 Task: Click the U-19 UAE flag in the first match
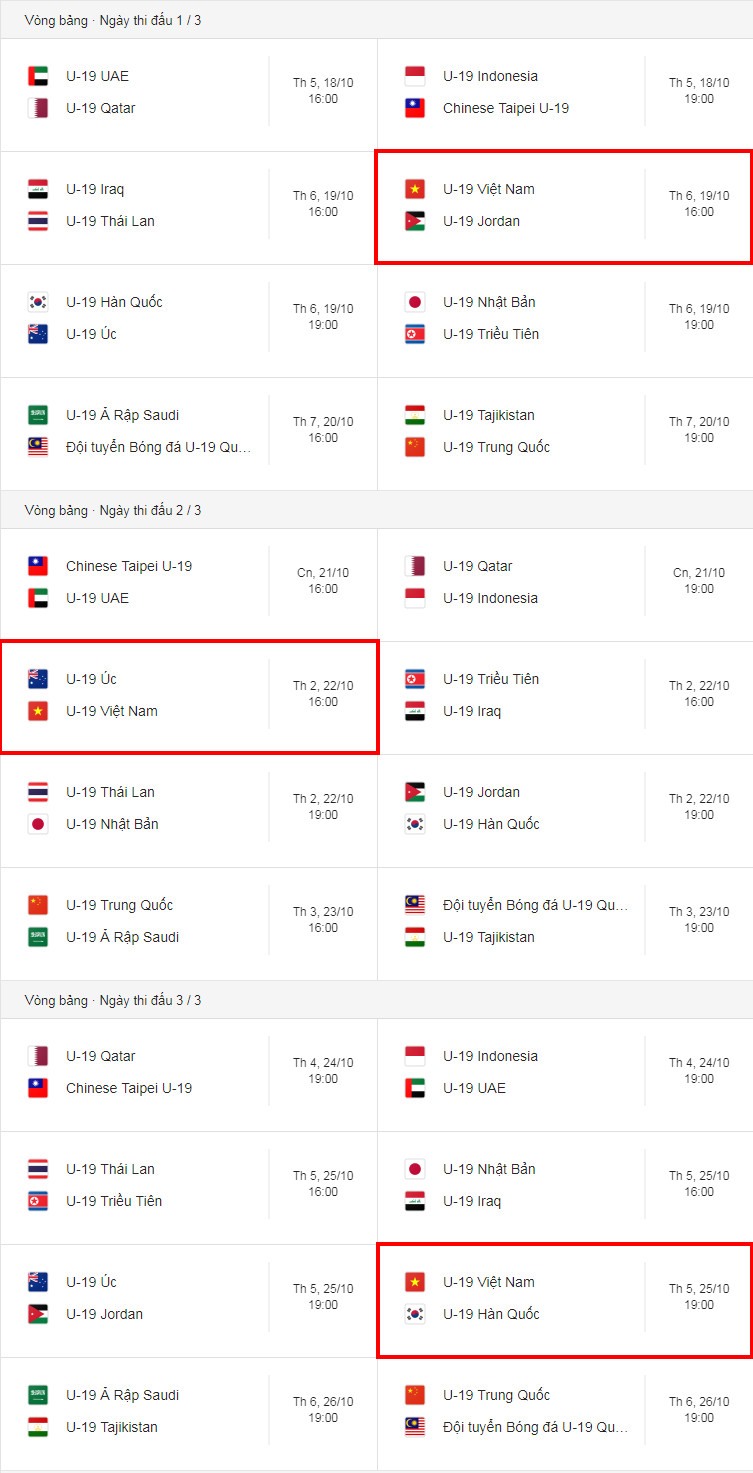[x=38, y=76]
